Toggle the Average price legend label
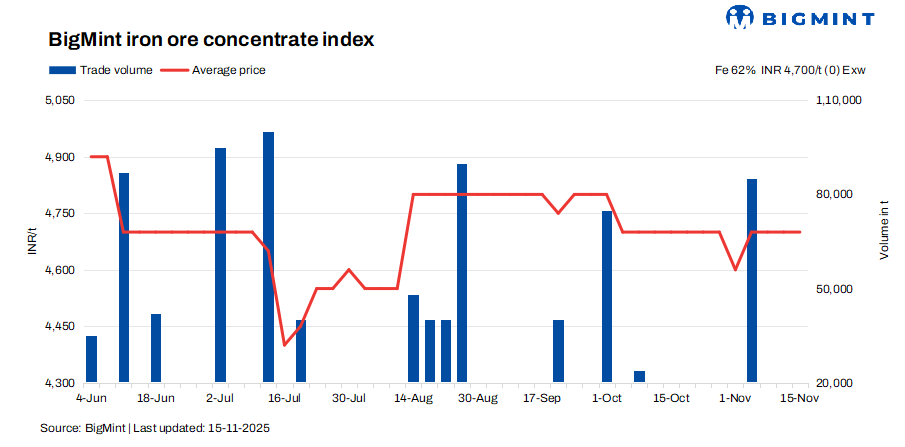 coord(229,70)
